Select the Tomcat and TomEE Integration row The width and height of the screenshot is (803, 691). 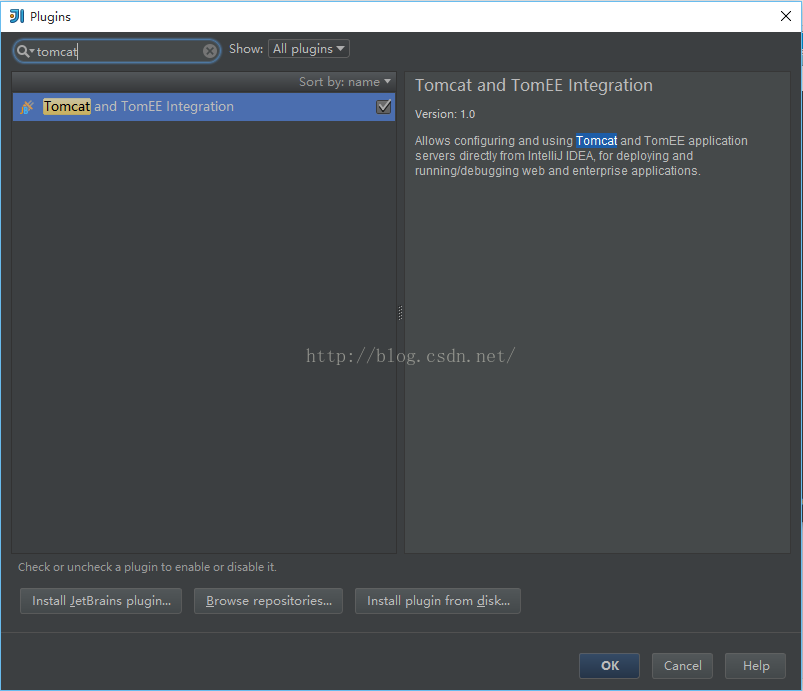click(x=204, y=107)
